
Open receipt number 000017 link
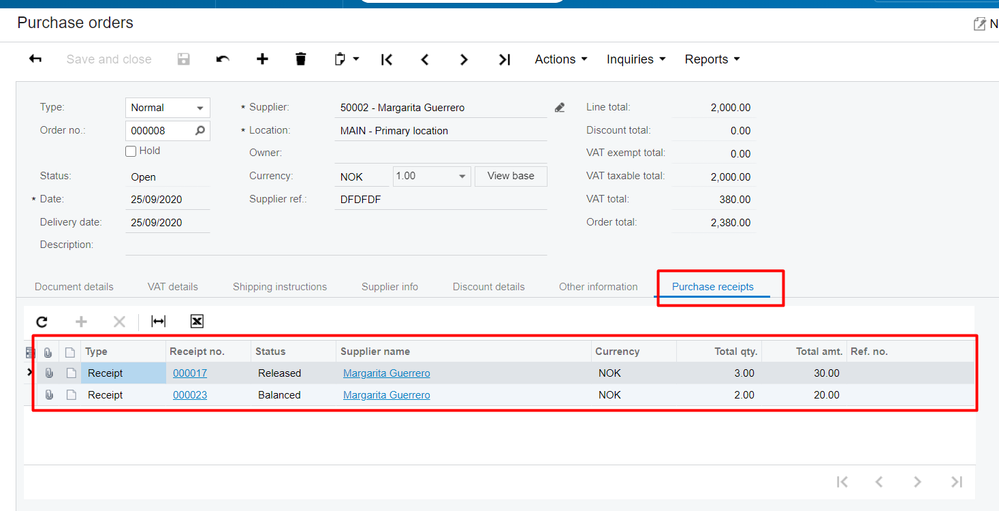pos(190,373)
